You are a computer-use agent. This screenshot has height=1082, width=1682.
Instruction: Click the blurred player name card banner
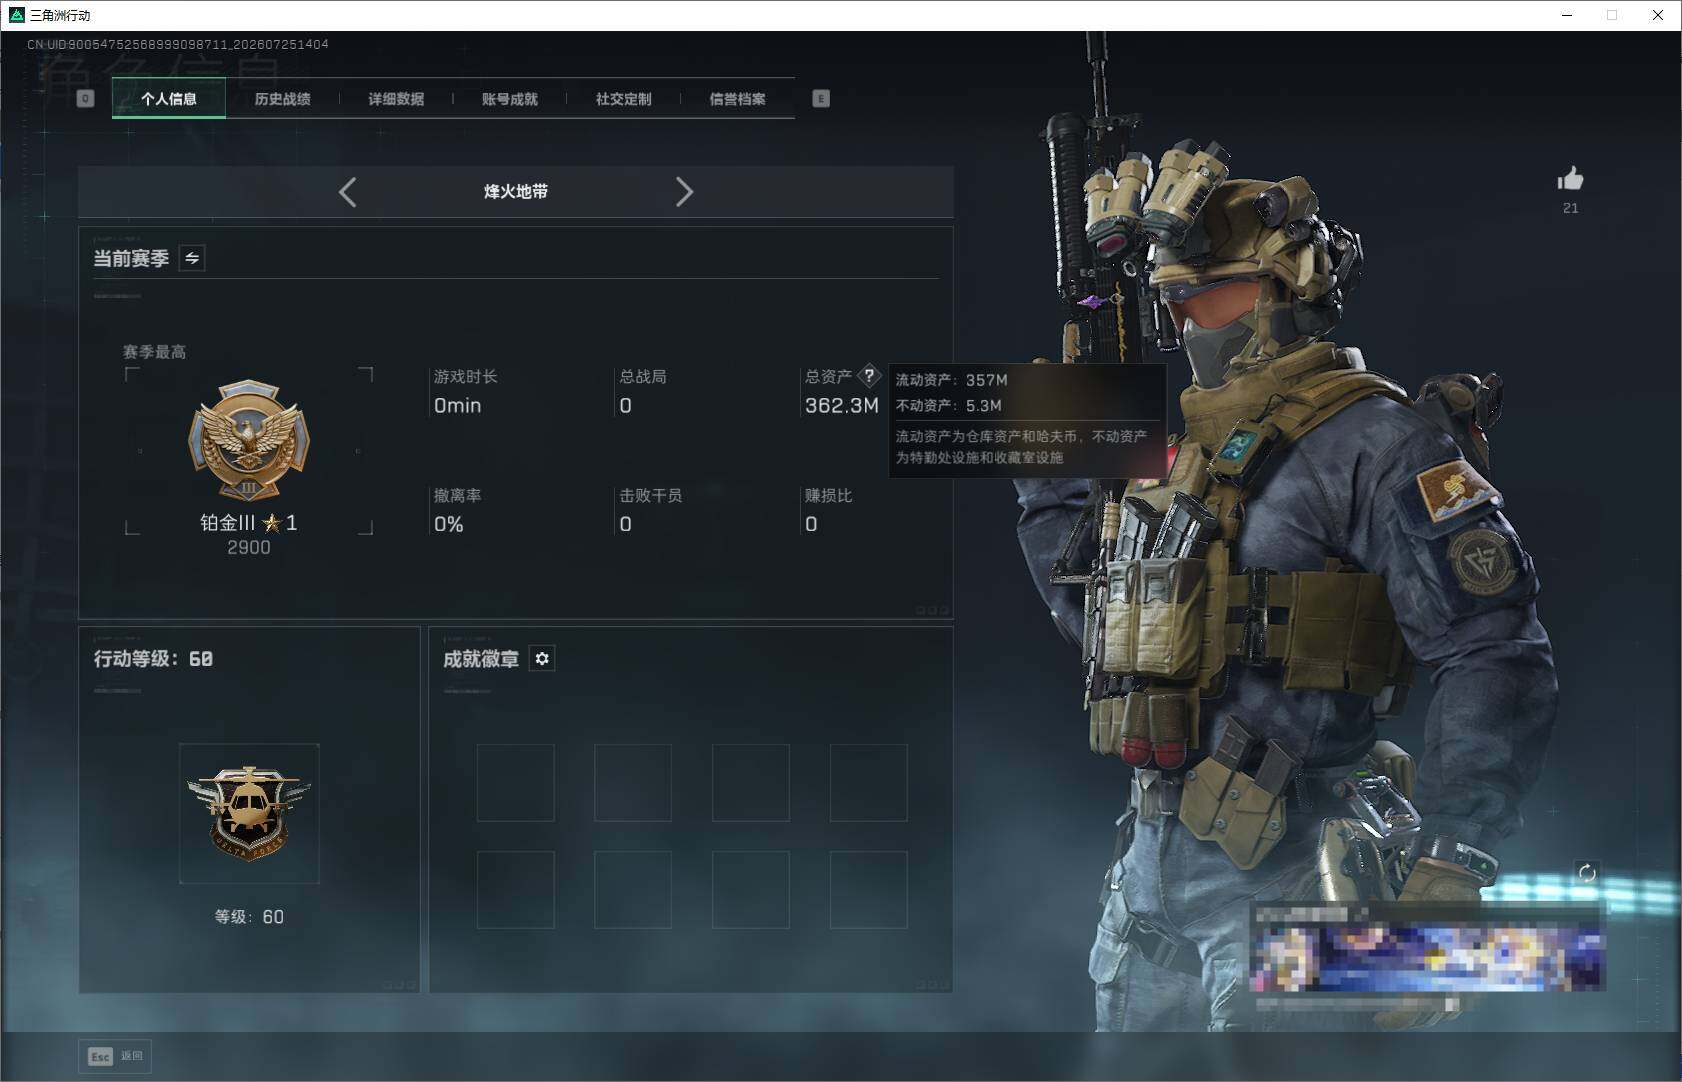(x=1428, y=958)
